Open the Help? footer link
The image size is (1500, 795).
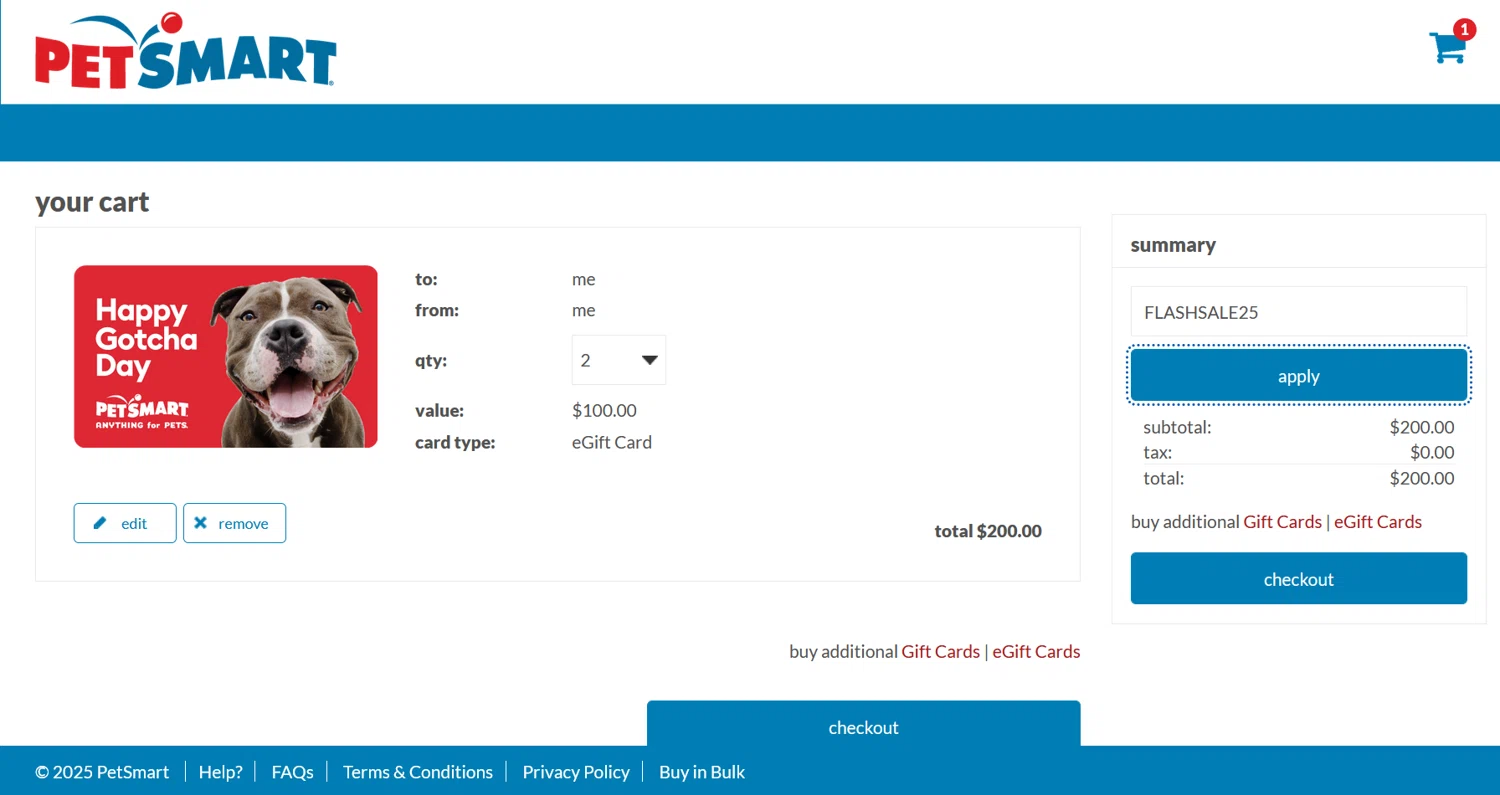pyautogui.click(x=221, y=772)
